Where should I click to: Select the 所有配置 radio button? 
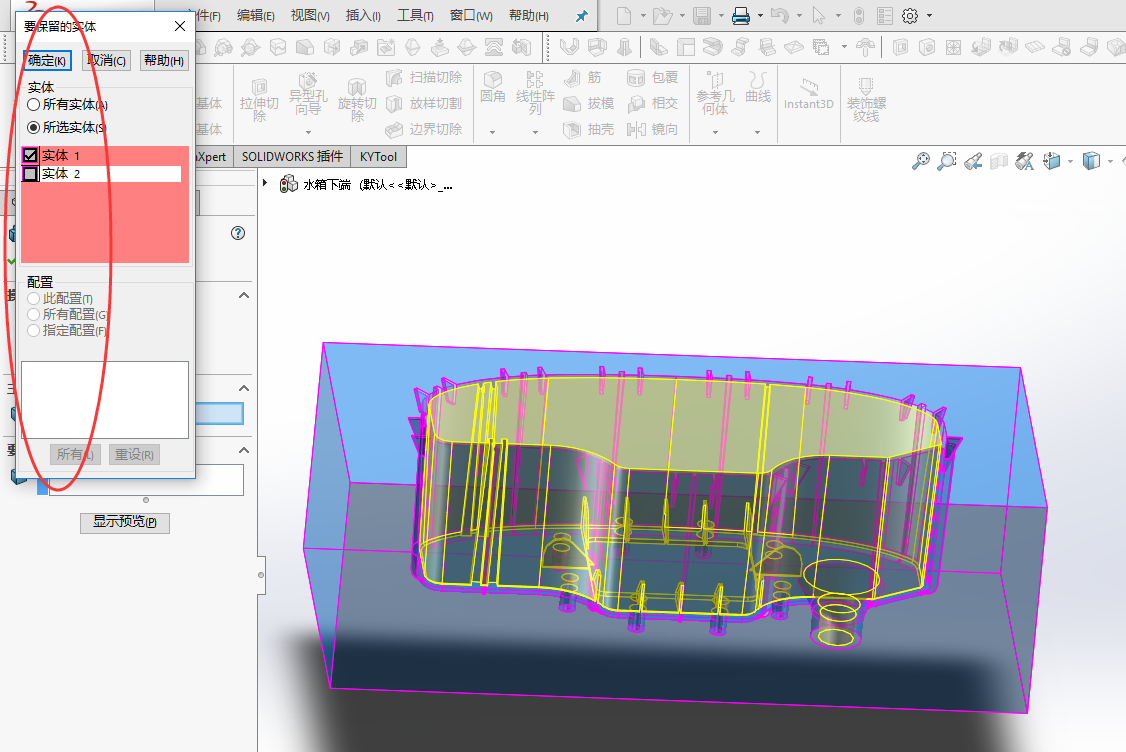click(34, 315)
